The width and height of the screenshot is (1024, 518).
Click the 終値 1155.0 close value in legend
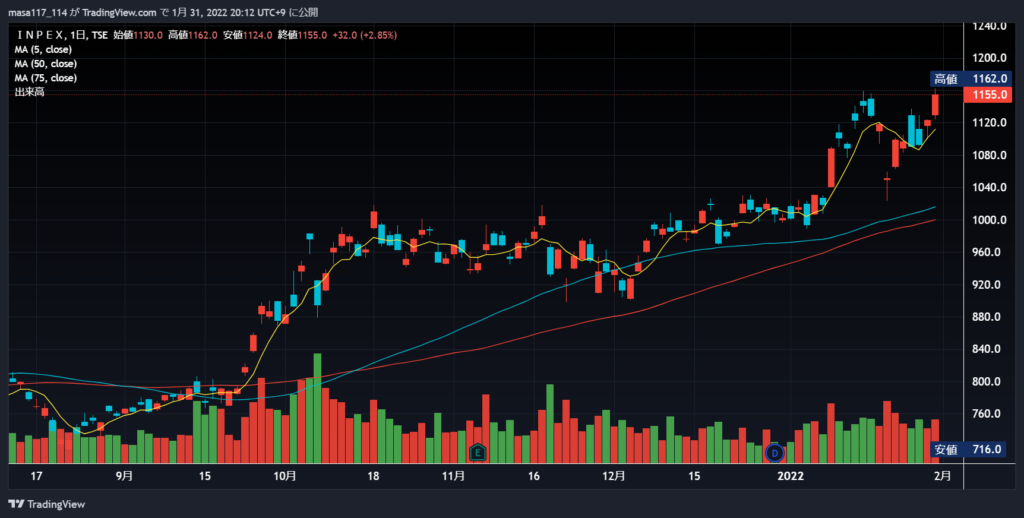302,35
